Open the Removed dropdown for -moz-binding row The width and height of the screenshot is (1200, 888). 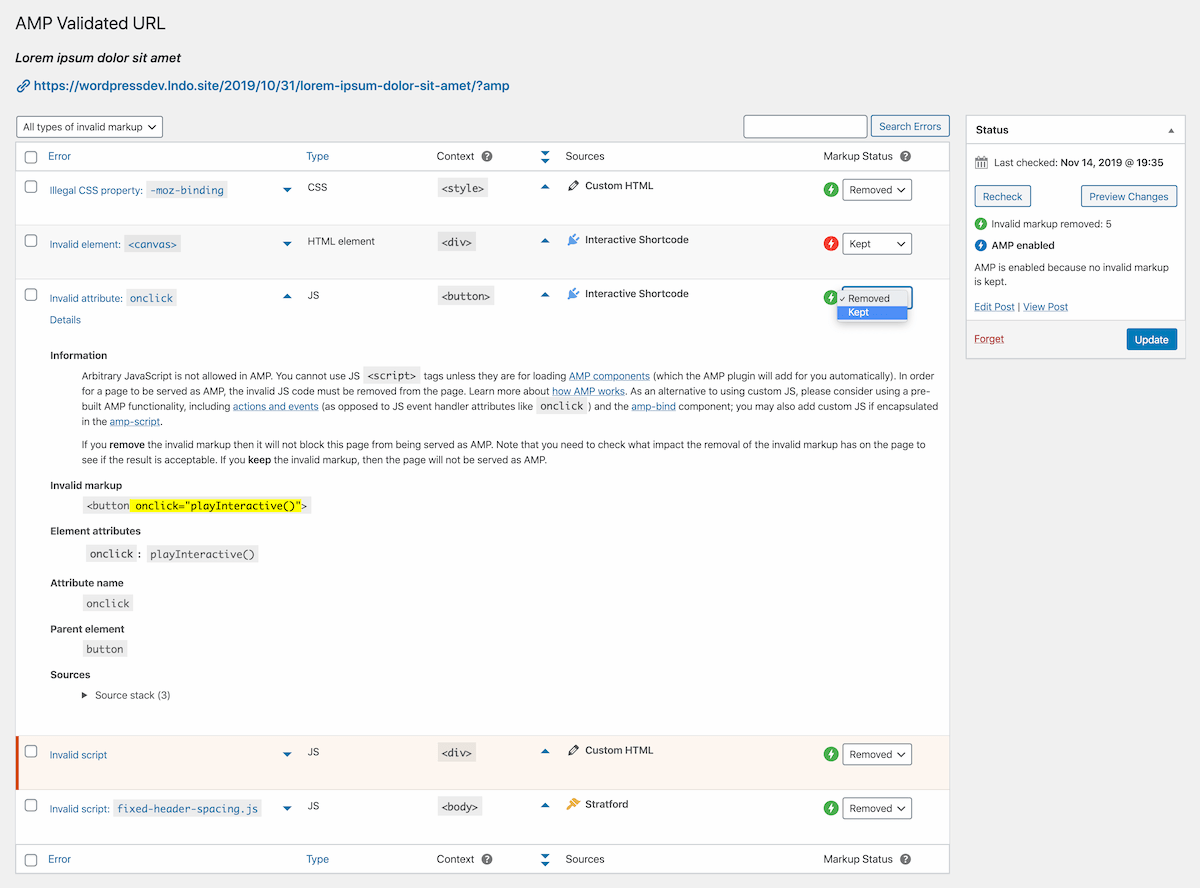[x=877, y=189]
